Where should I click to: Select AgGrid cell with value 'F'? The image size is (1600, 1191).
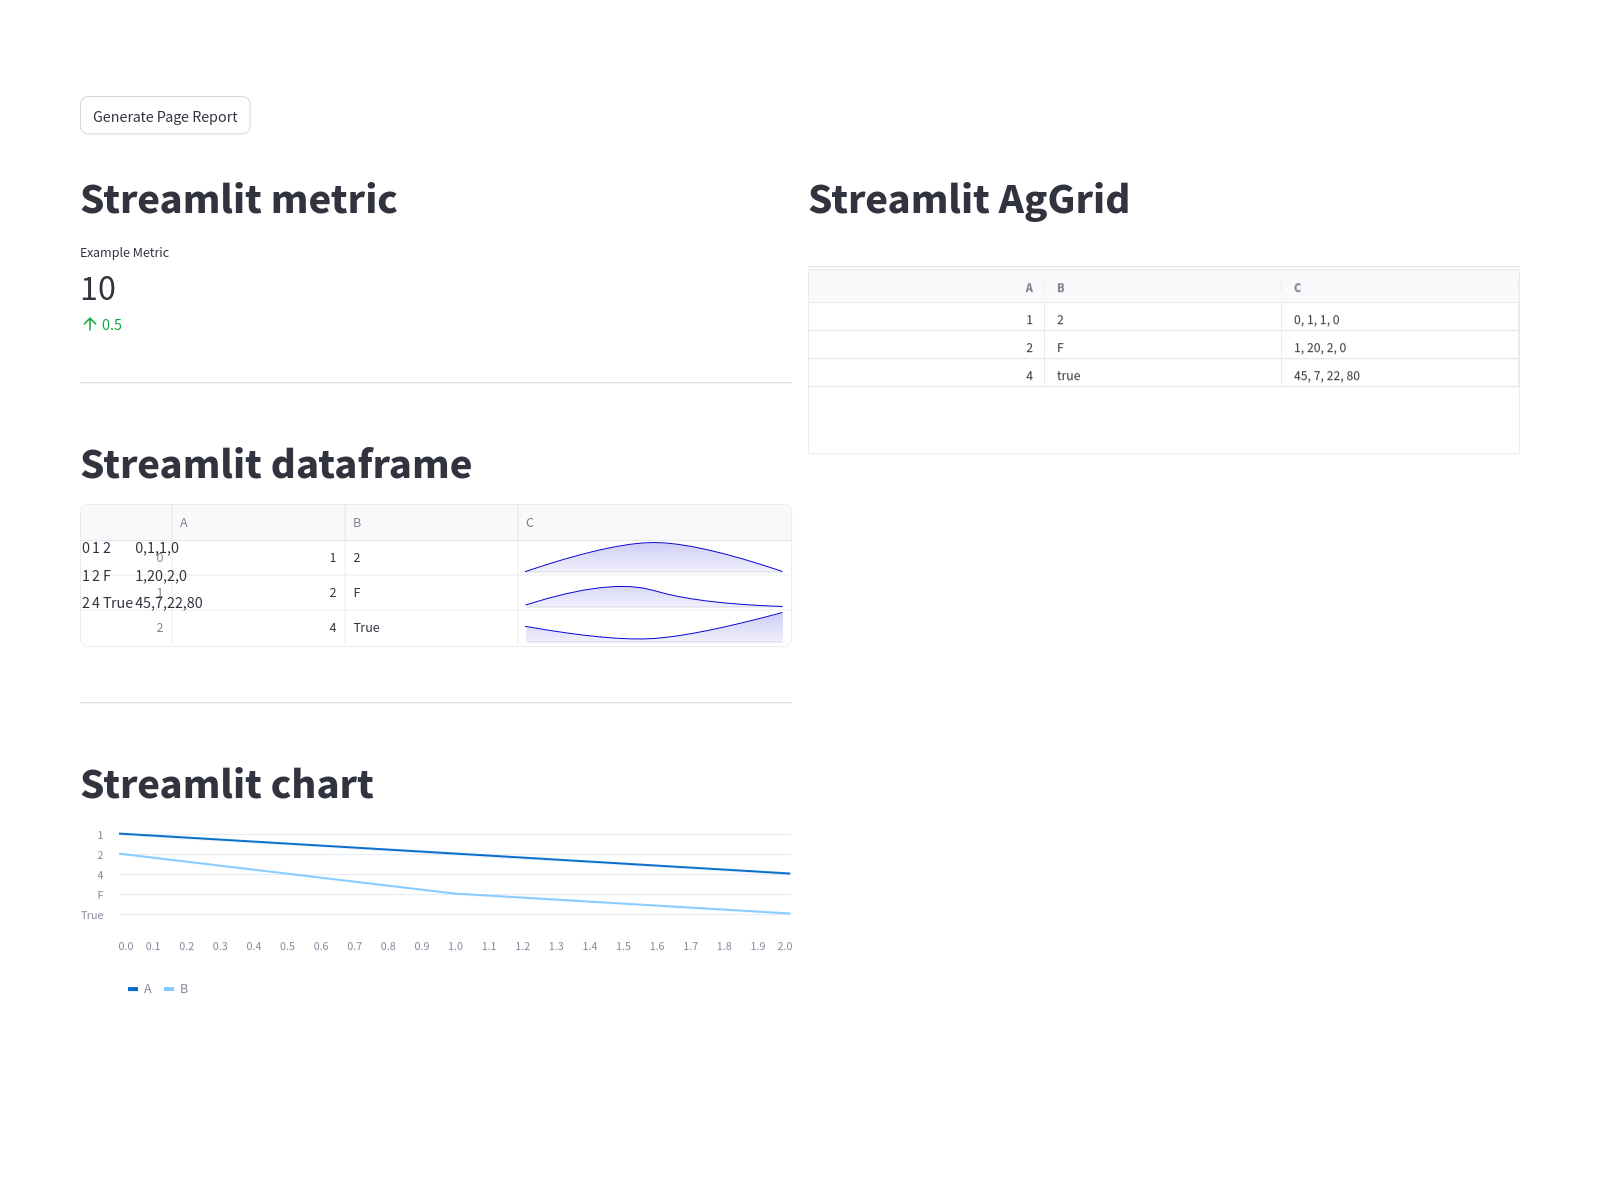1163,348
